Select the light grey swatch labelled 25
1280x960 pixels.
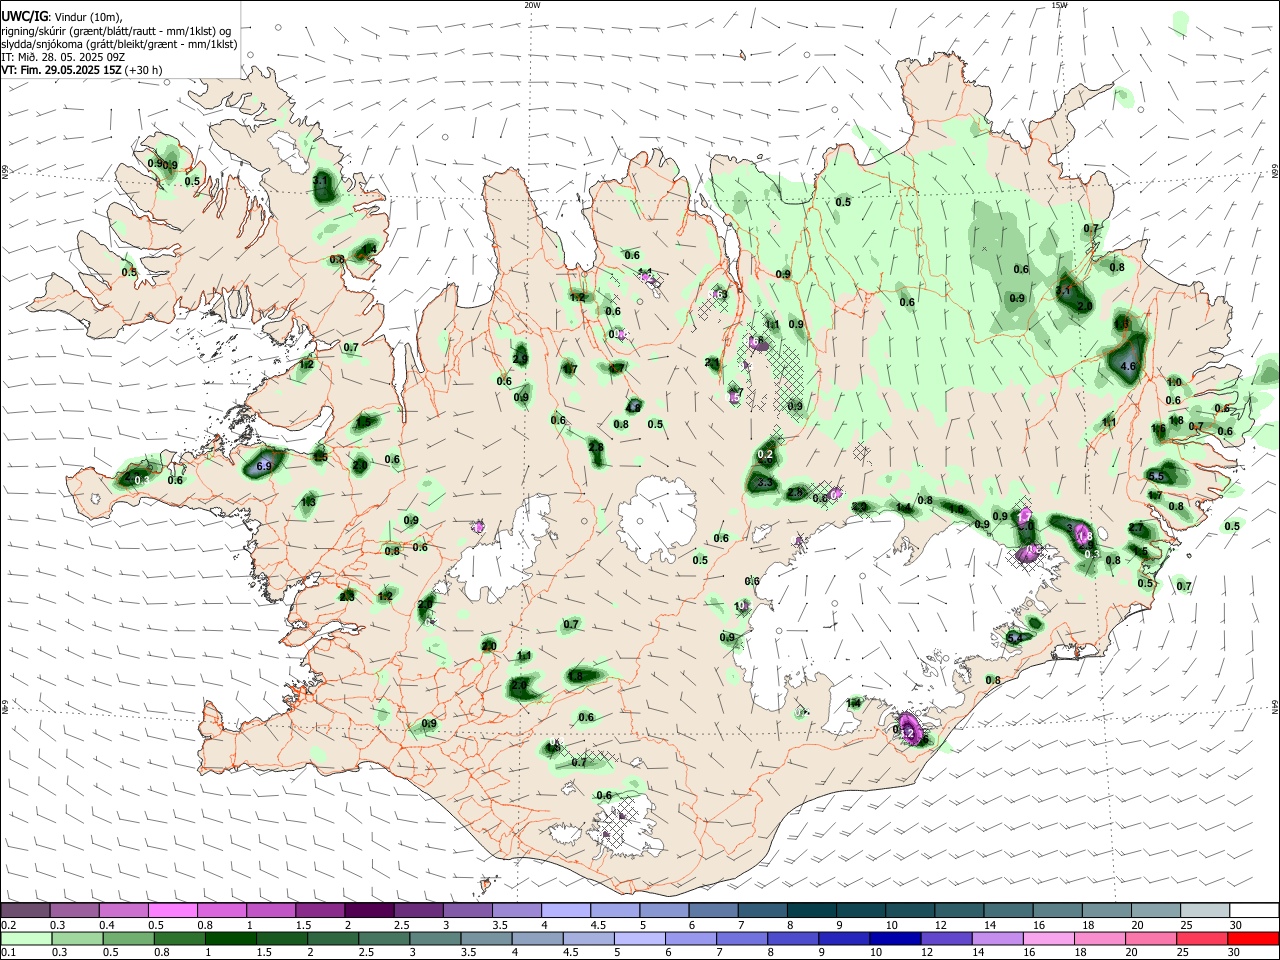pos(1205,911)
